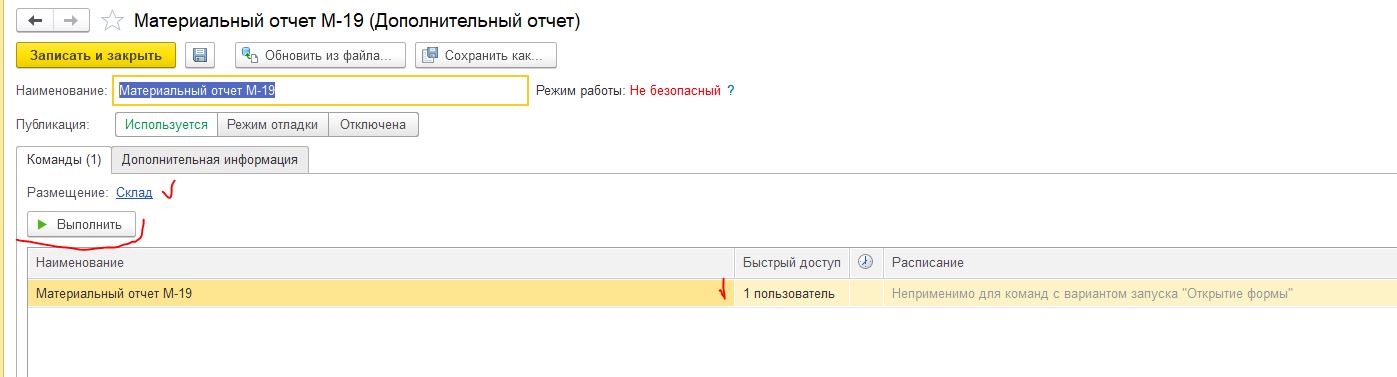1397x377 pixels.
Task: Switch to Дополнительная информация tab
Action: pos(211,159)
